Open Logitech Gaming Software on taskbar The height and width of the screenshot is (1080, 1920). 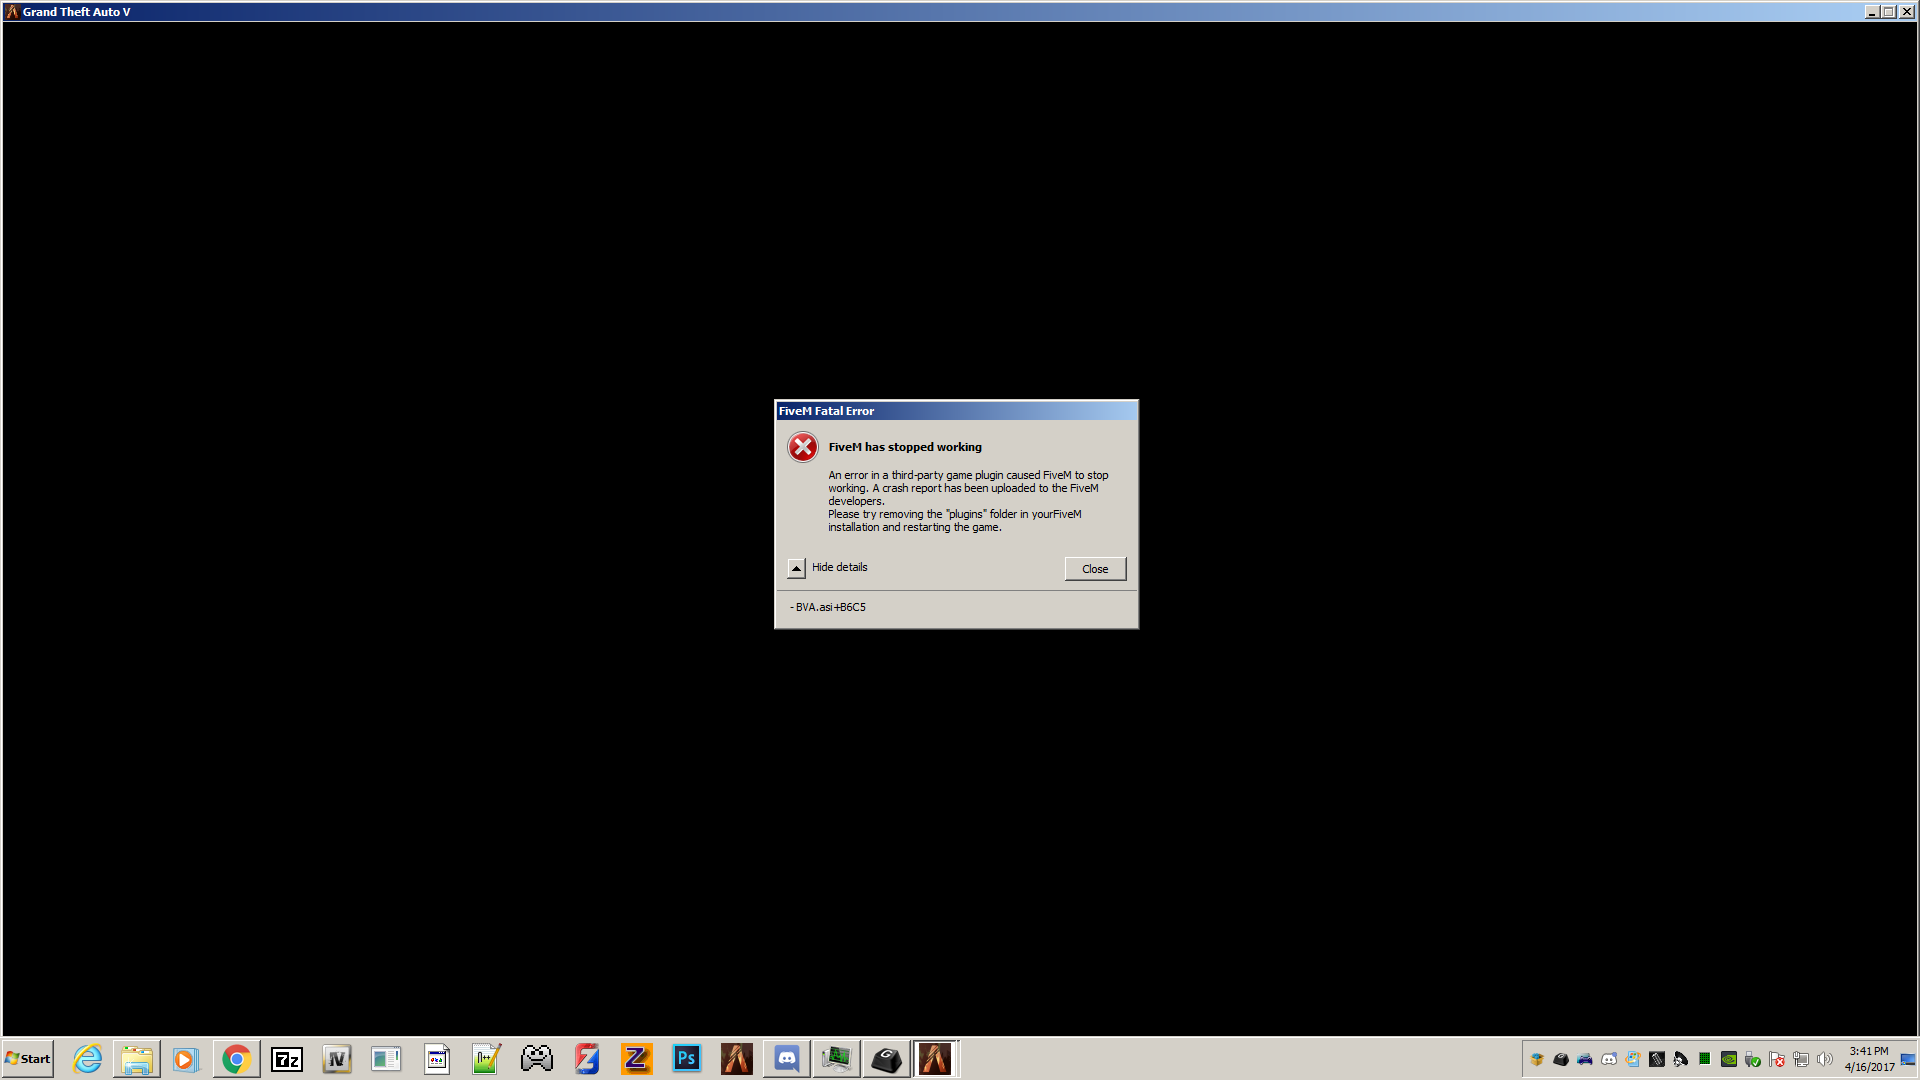(x=887, y=1059)
